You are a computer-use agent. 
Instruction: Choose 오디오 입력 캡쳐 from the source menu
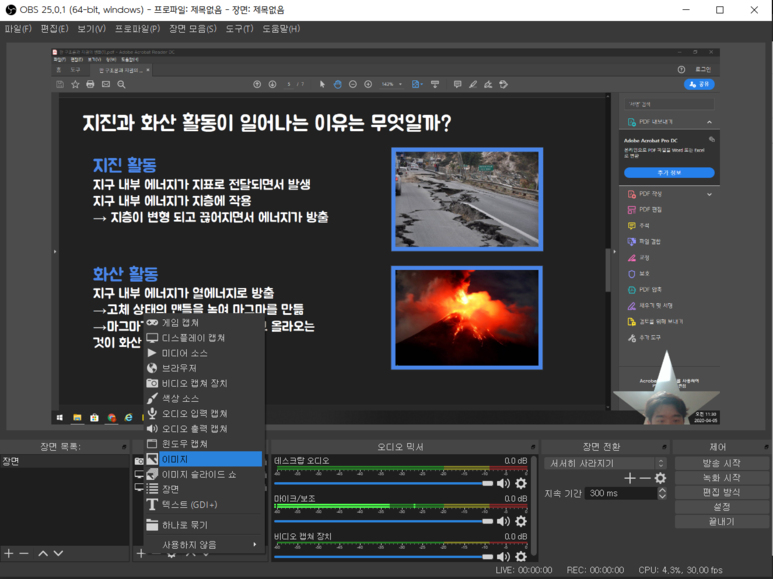coord(204,413)
